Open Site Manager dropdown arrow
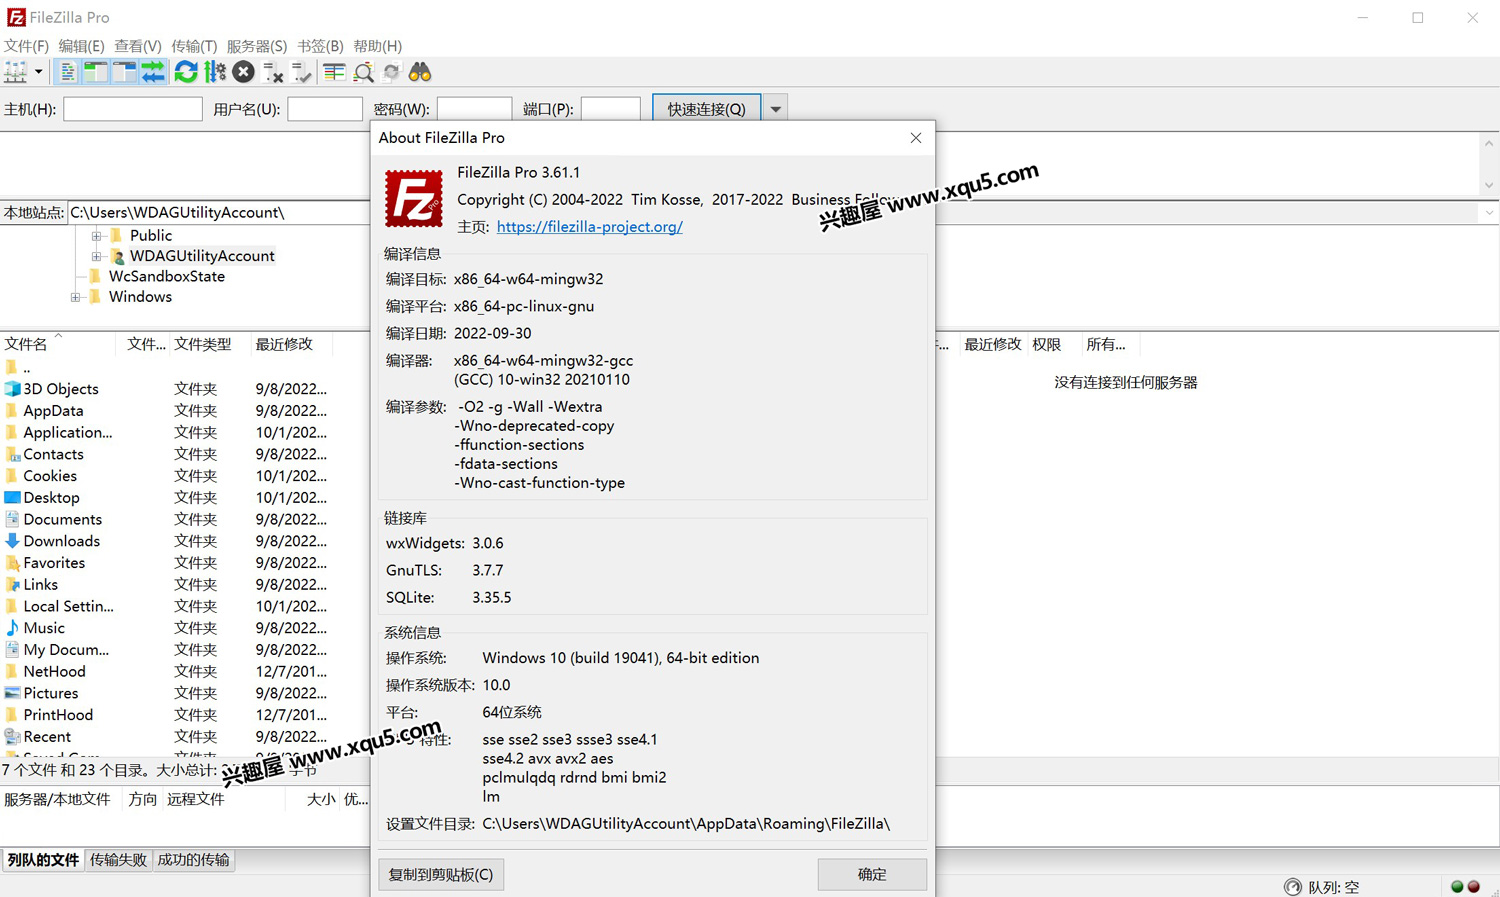This screenshot has width=1500, height=897. 38,72
